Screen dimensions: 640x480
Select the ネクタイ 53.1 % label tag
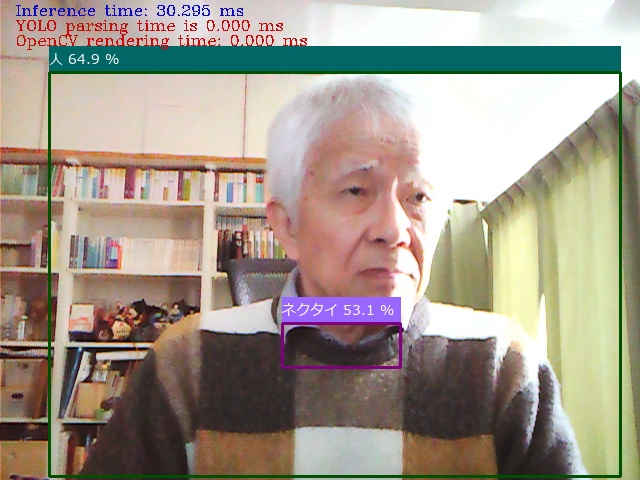point(339,310)
